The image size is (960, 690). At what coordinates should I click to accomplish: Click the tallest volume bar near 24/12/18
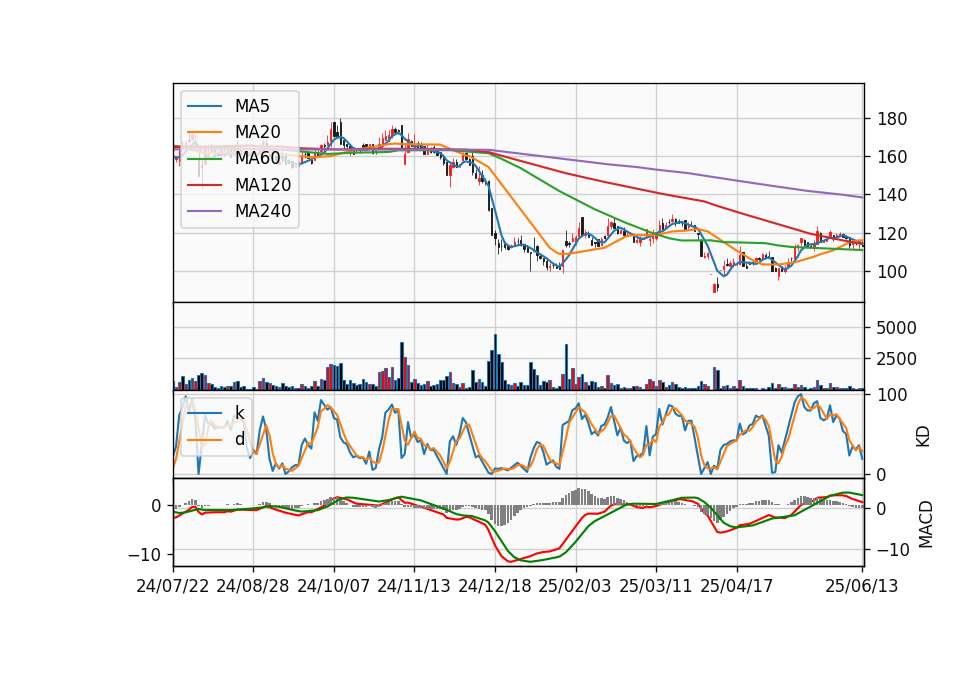click(495, 362)
